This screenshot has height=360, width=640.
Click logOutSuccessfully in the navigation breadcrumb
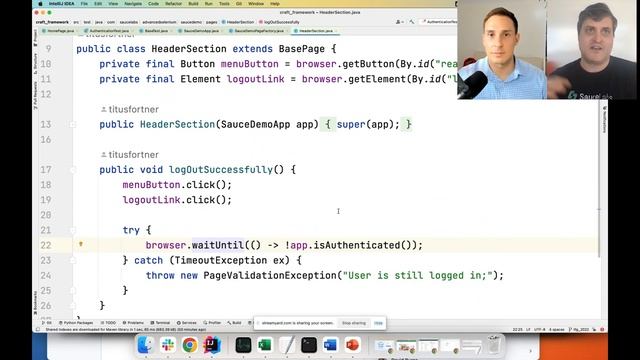[279, 22]
